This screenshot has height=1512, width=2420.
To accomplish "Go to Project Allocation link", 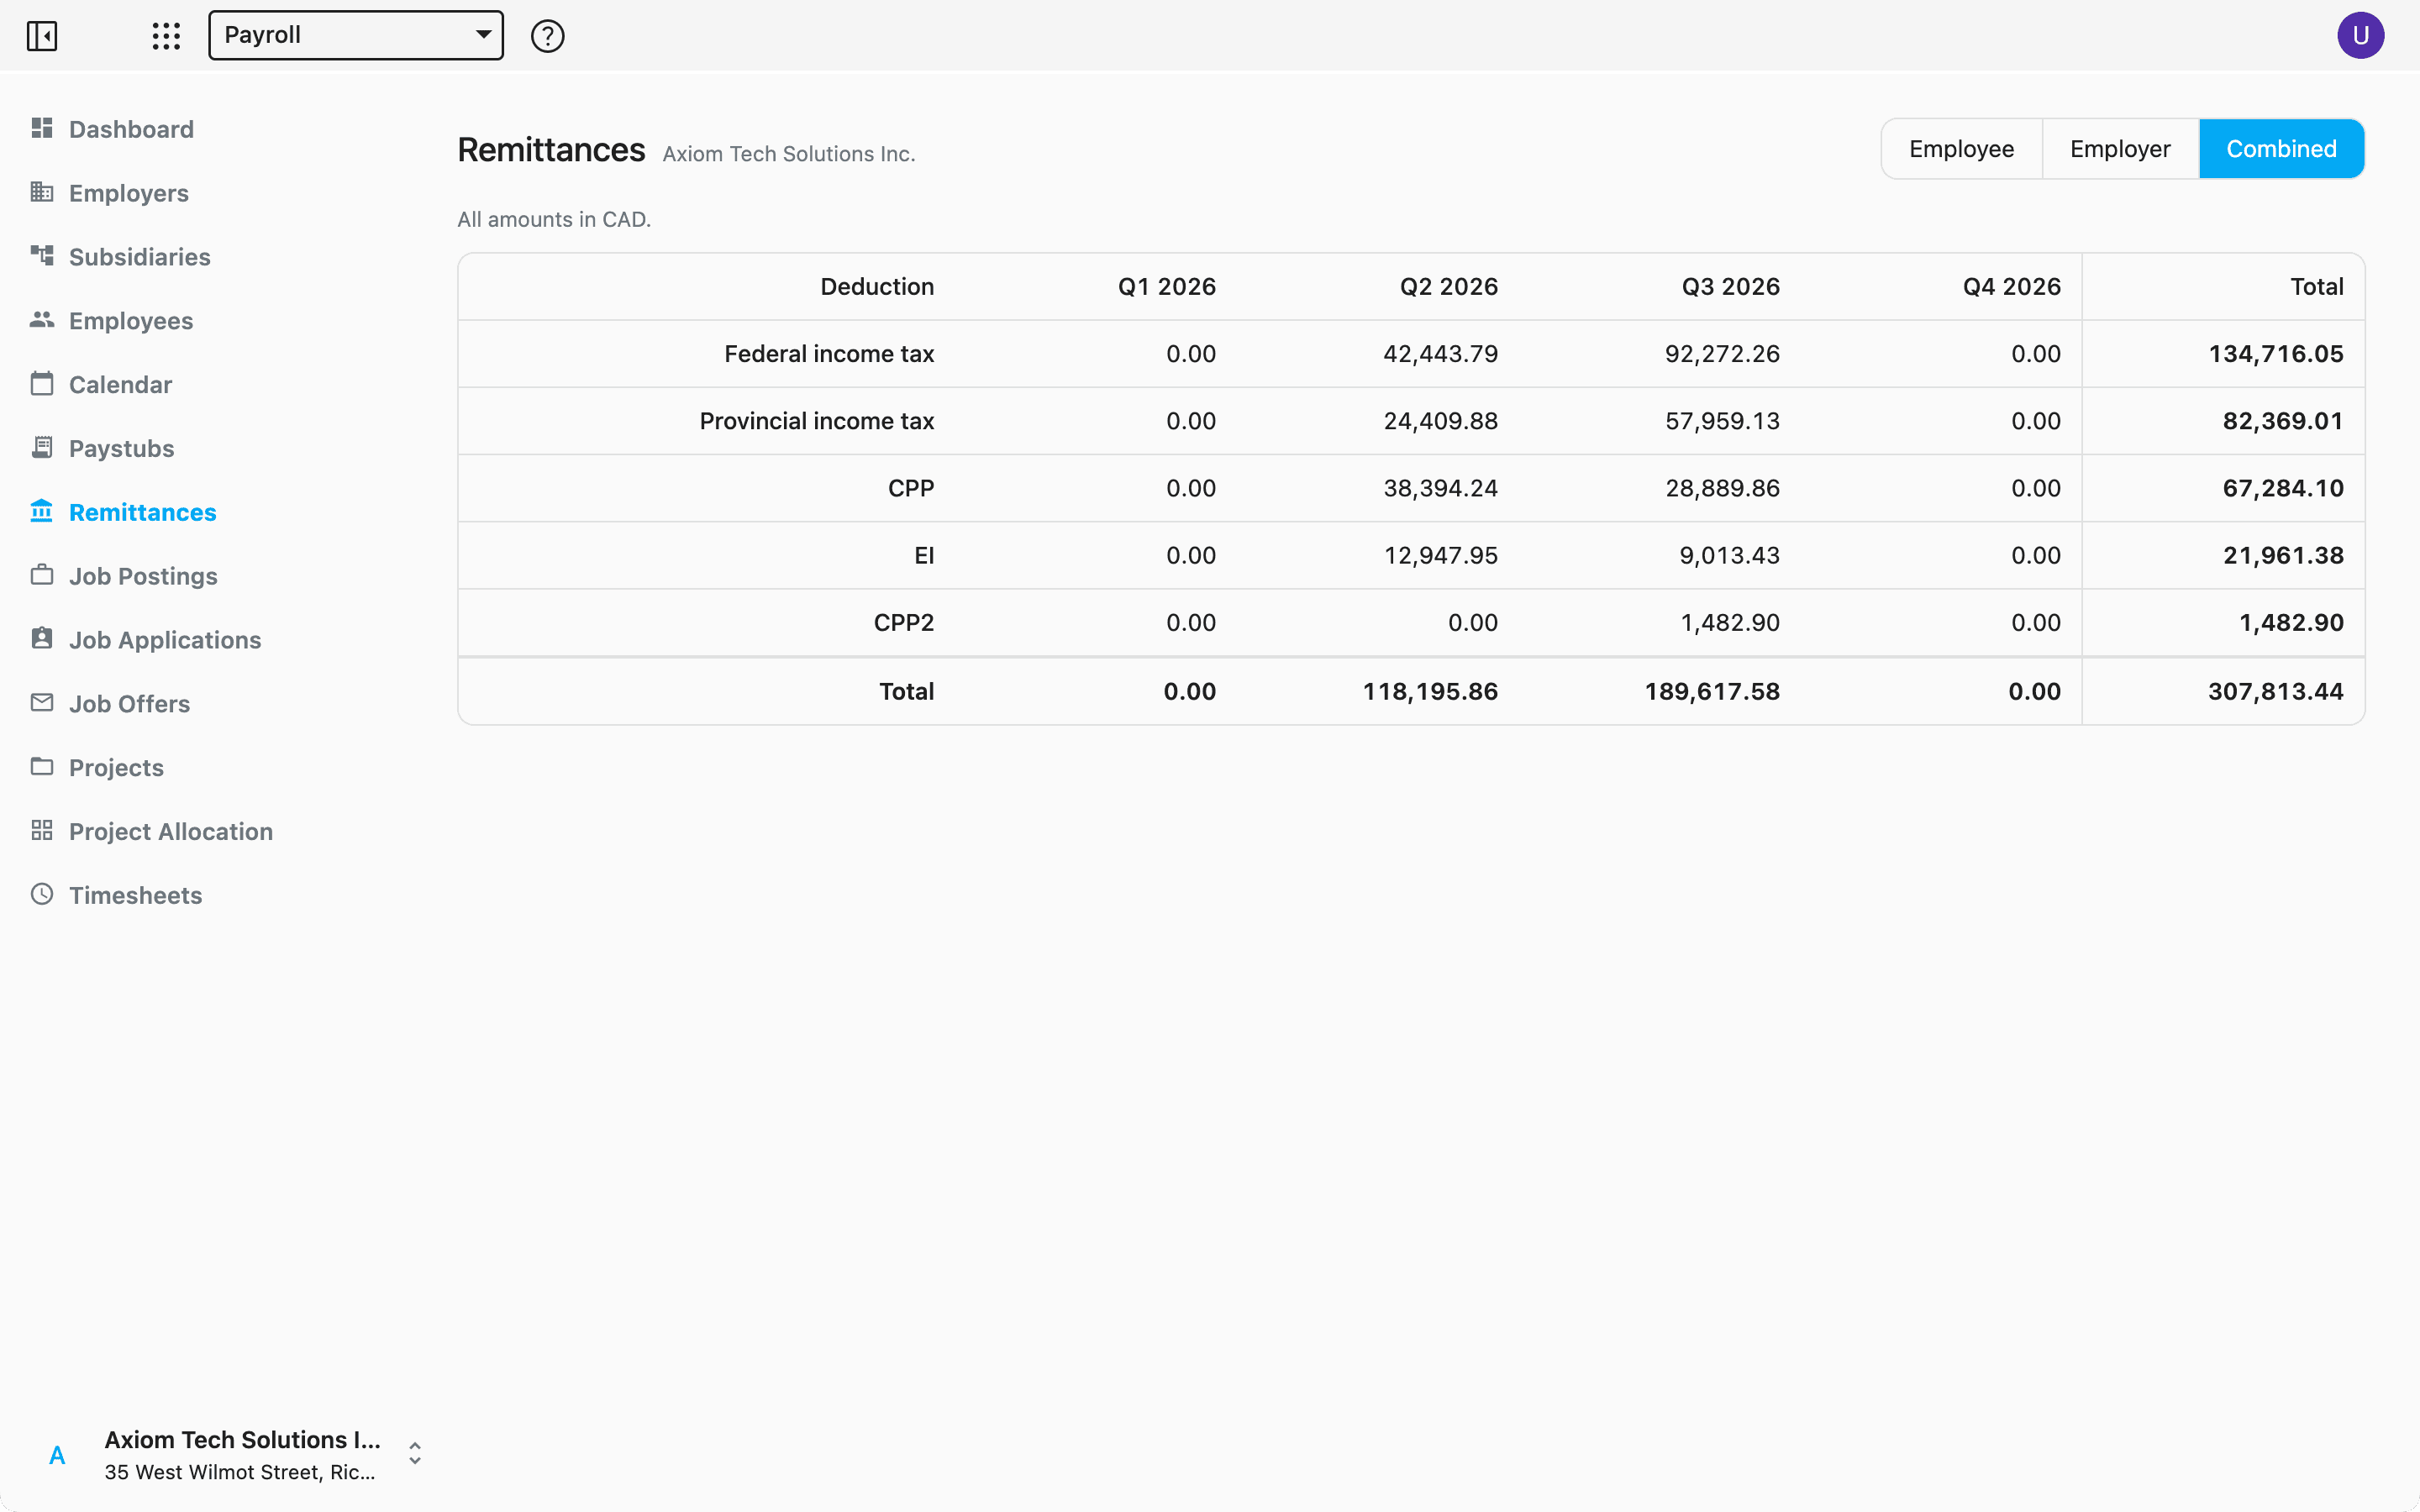I will 171,831.
